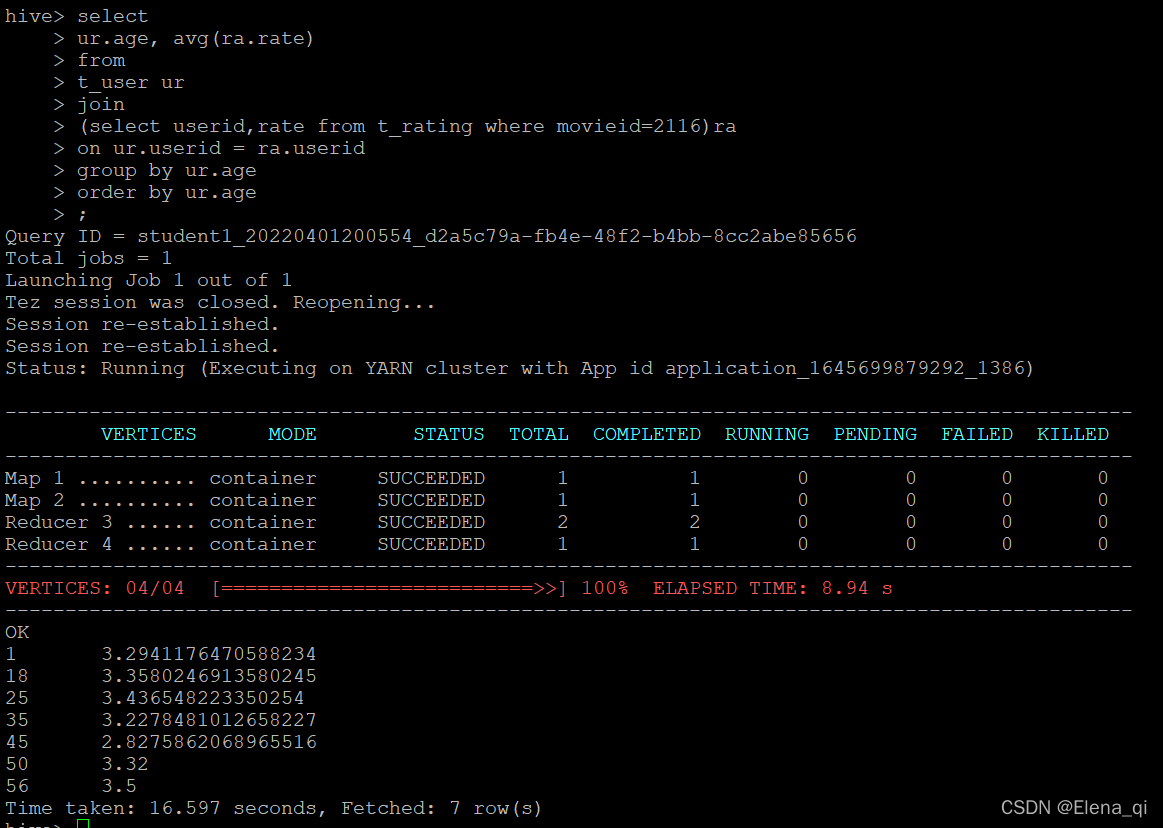Click the OK result line
The height and width of the screenshot is (828, 1163).
[16, 632]
